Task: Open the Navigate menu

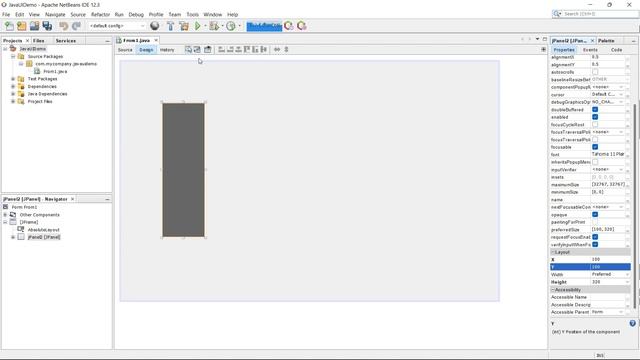Action: [55, 14]
